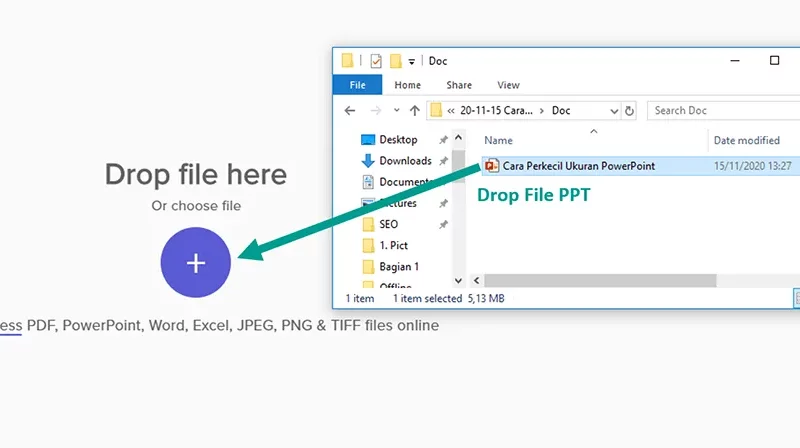This screenshot has width=800, height=448.
Task: Click the double-chevron before the breadcrumb path
Action: click(451, 111)
